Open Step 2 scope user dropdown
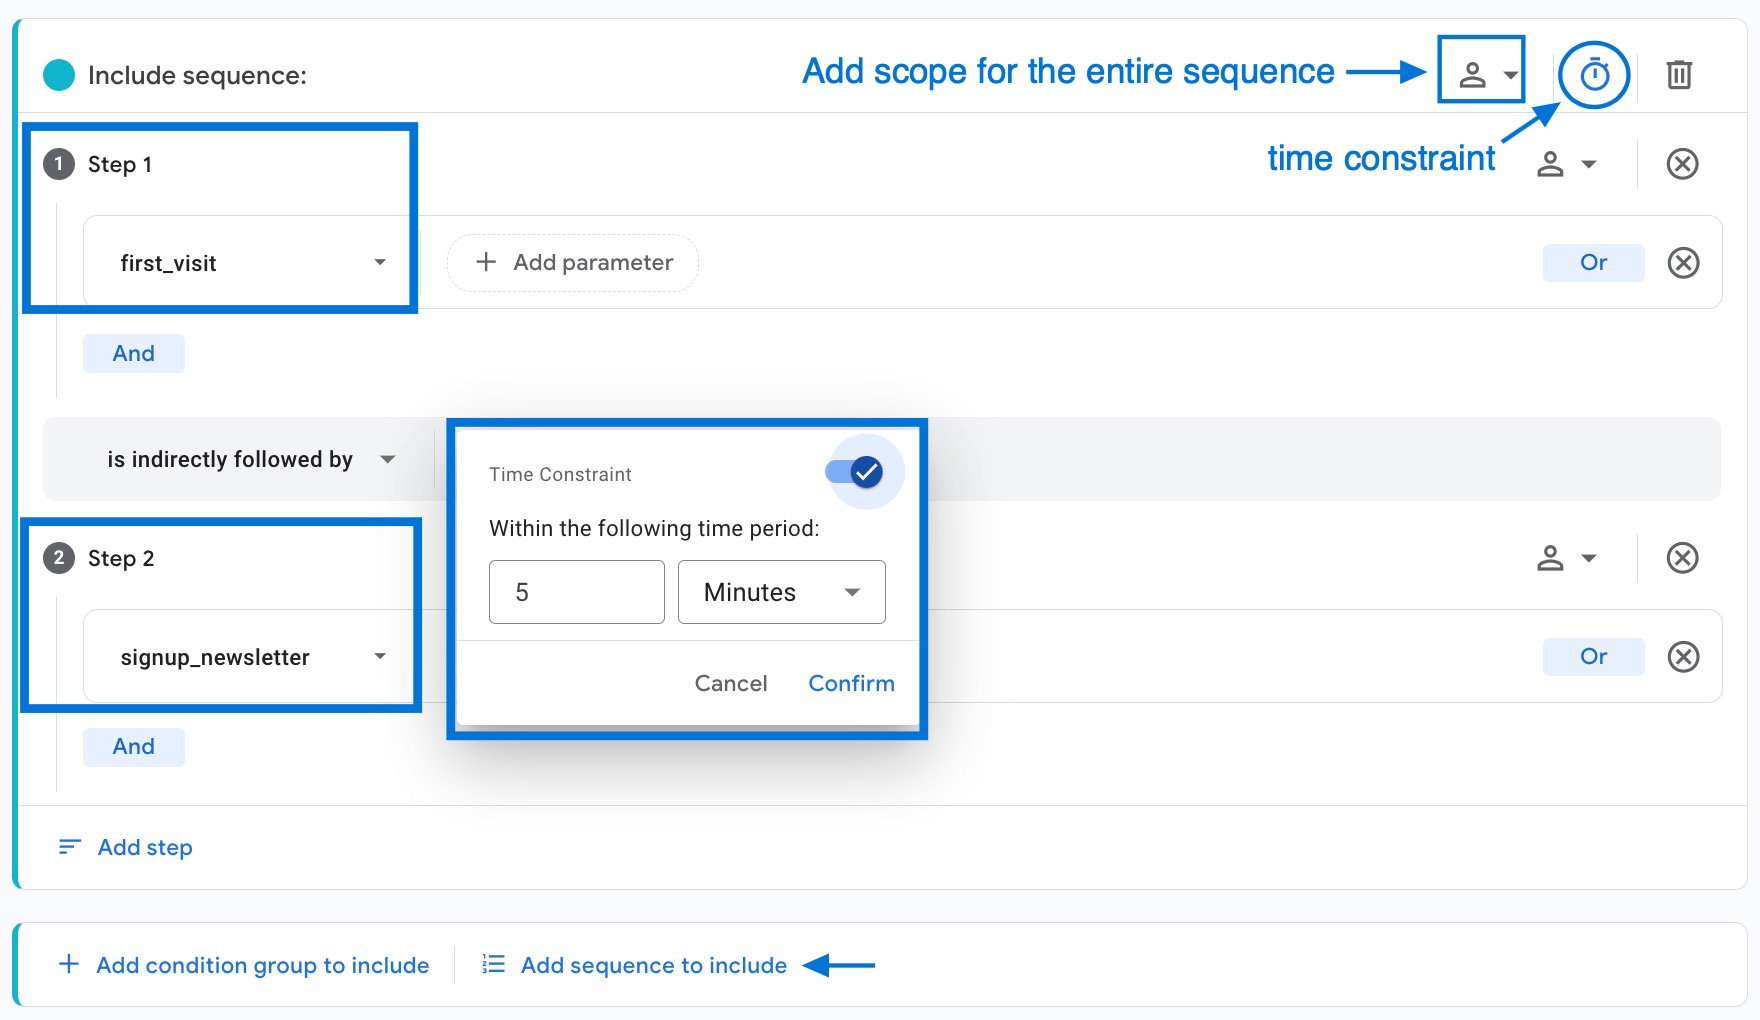 1566,558
